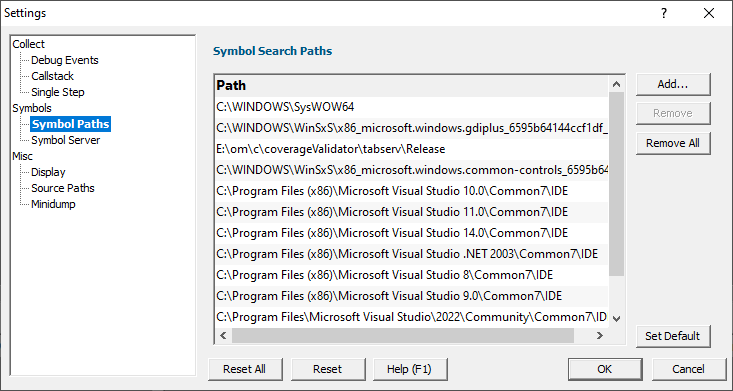Click the scroll down arrow in path list
The width and height of the screenshot is (733, 391).
point(616,319)
